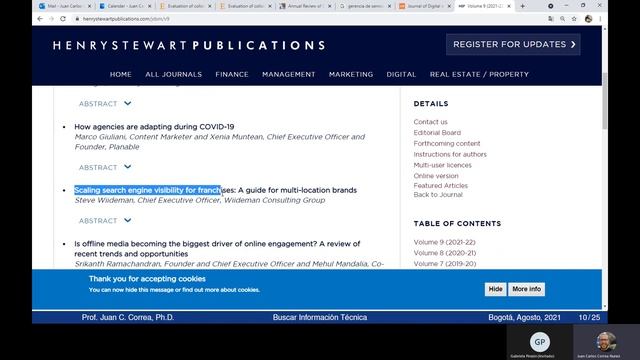Open the MARKETING navigation item
Image resolution: width=640 pixels, height=360 pixels.
pyautogui.click(x=351, y=74)
